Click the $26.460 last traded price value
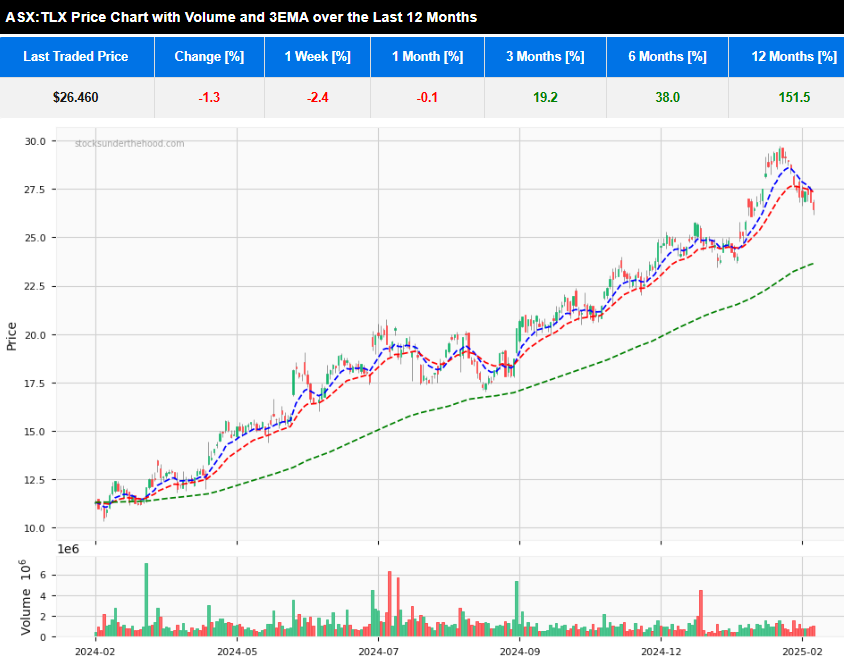Image resolution: width=844 pixels, height=662 pixels. (x=76, y=97)
